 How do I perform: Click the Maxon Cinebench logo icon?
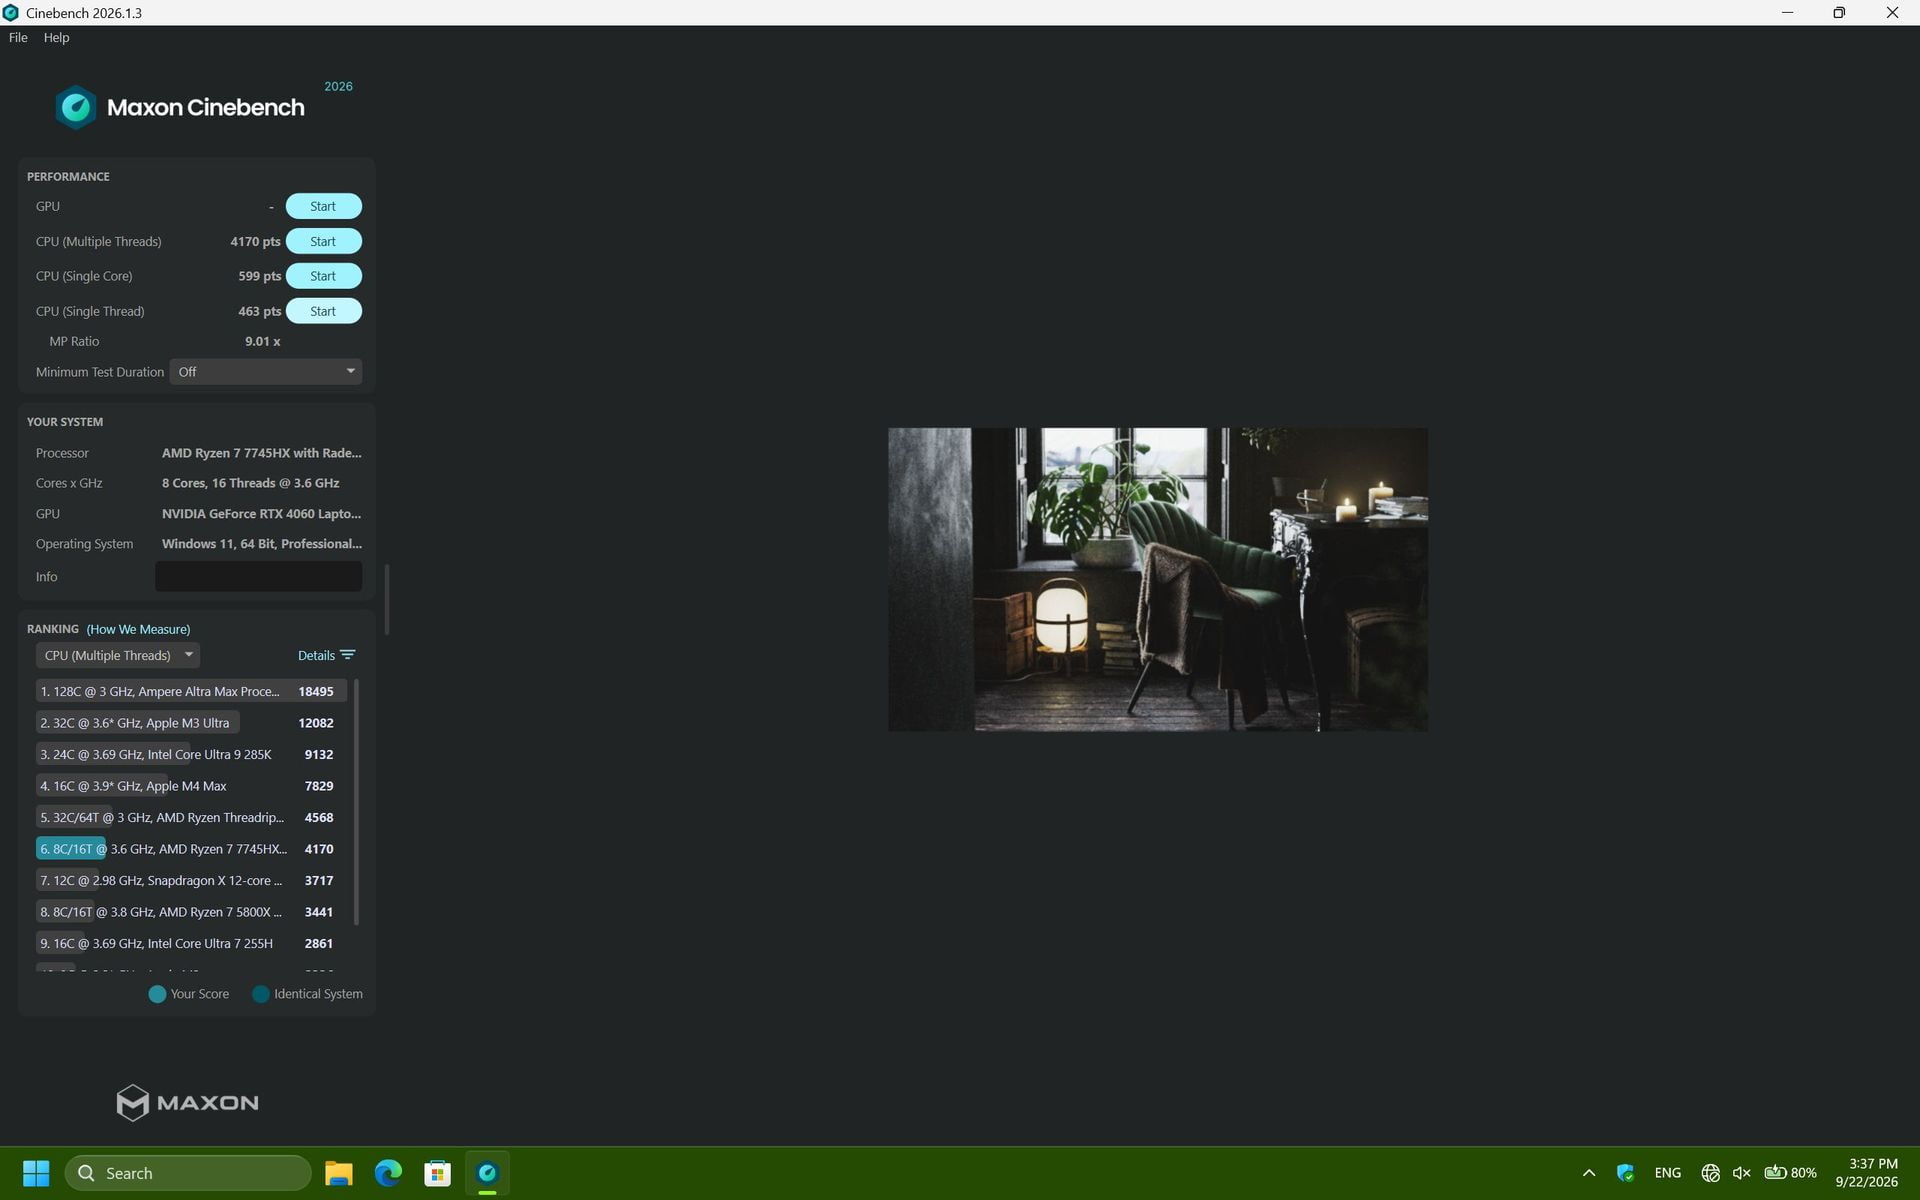click(76, 107)
